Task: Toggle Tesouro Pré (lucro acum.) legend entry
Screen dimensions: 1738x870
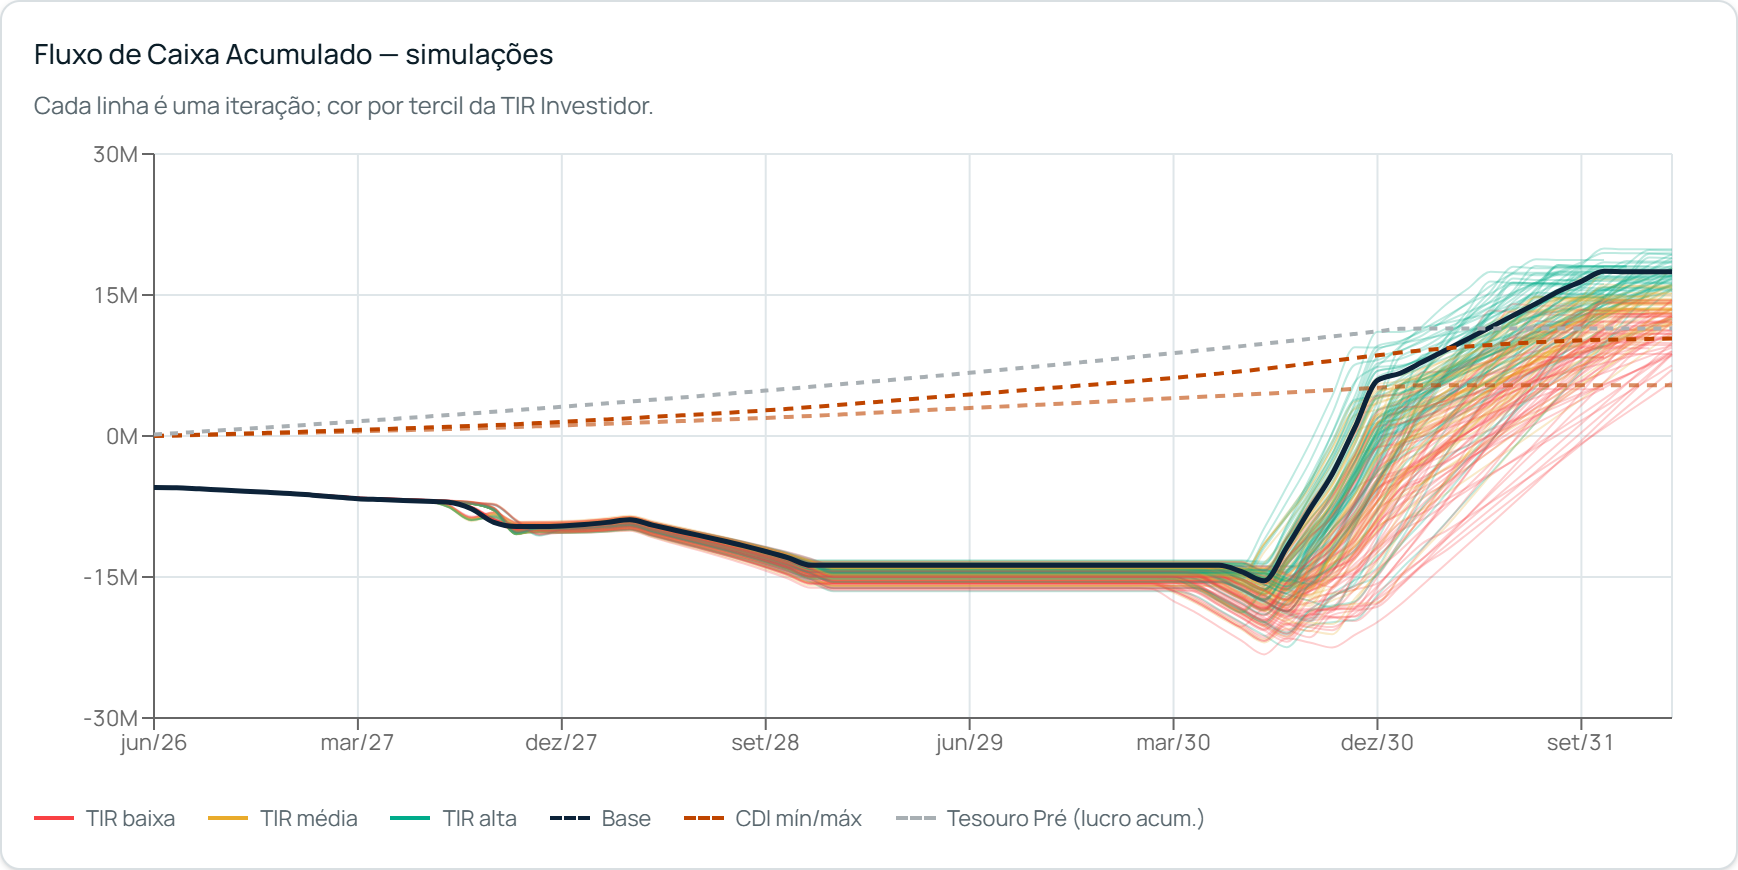Action: tap(1050, 818)
